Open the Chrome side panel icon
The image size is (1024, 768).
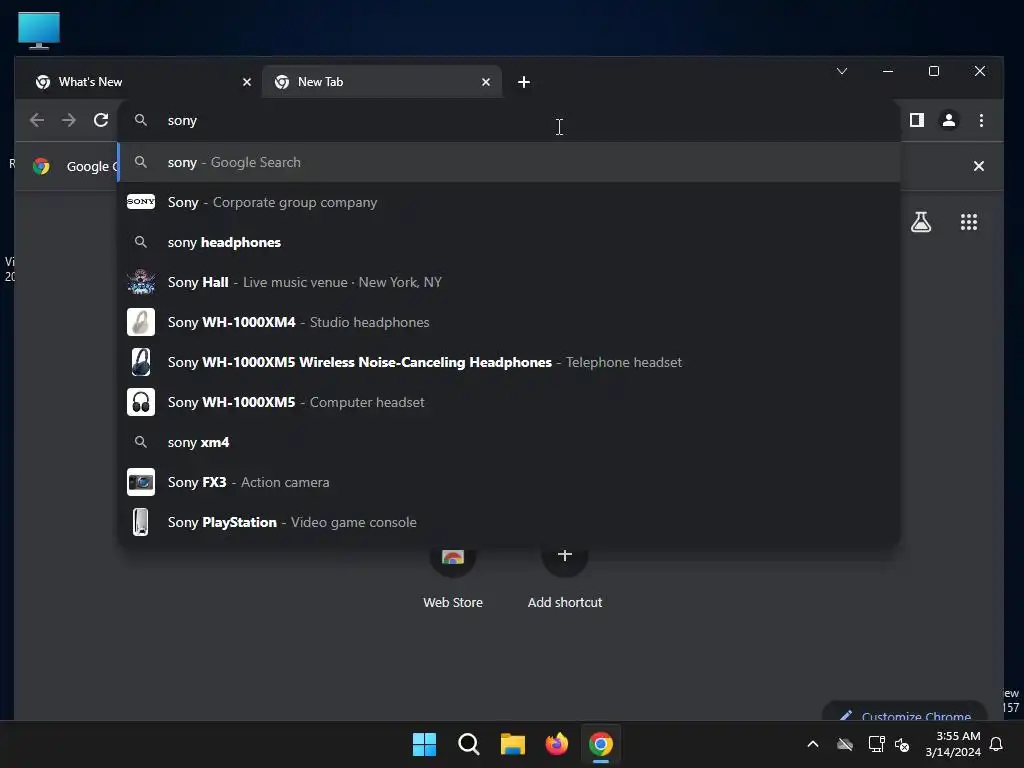pos(917,120)
